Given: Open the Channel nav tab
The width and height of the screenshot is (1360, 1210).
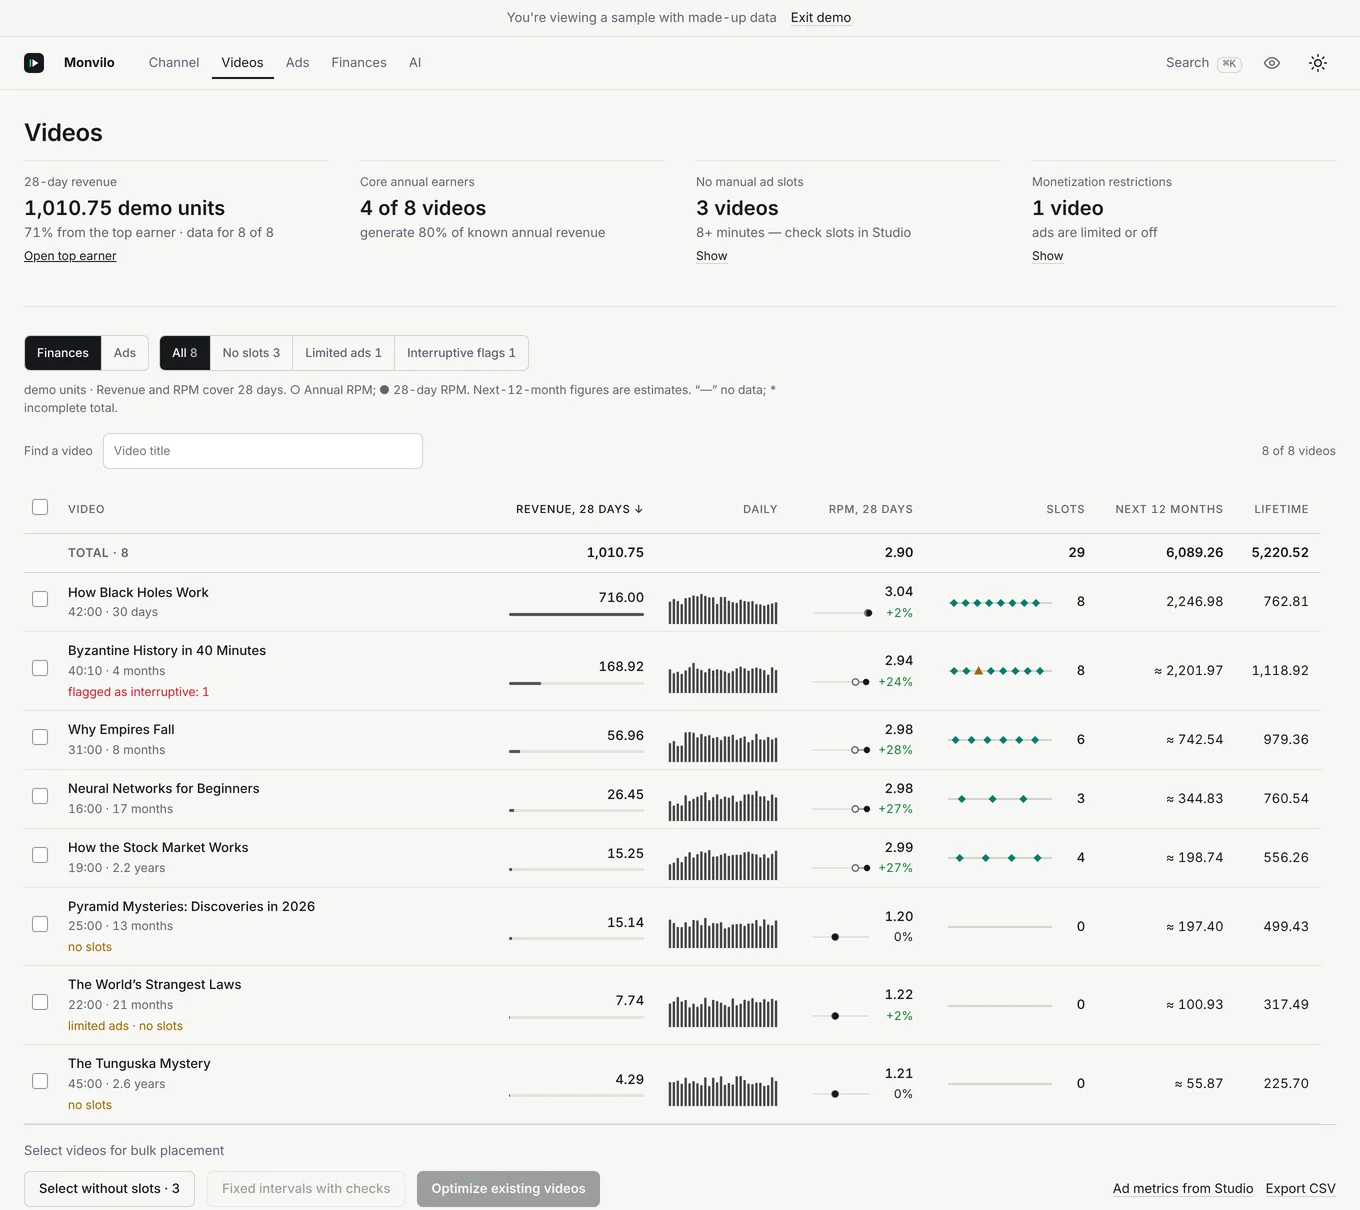Looking at the screenshot, I should [174, 63].
